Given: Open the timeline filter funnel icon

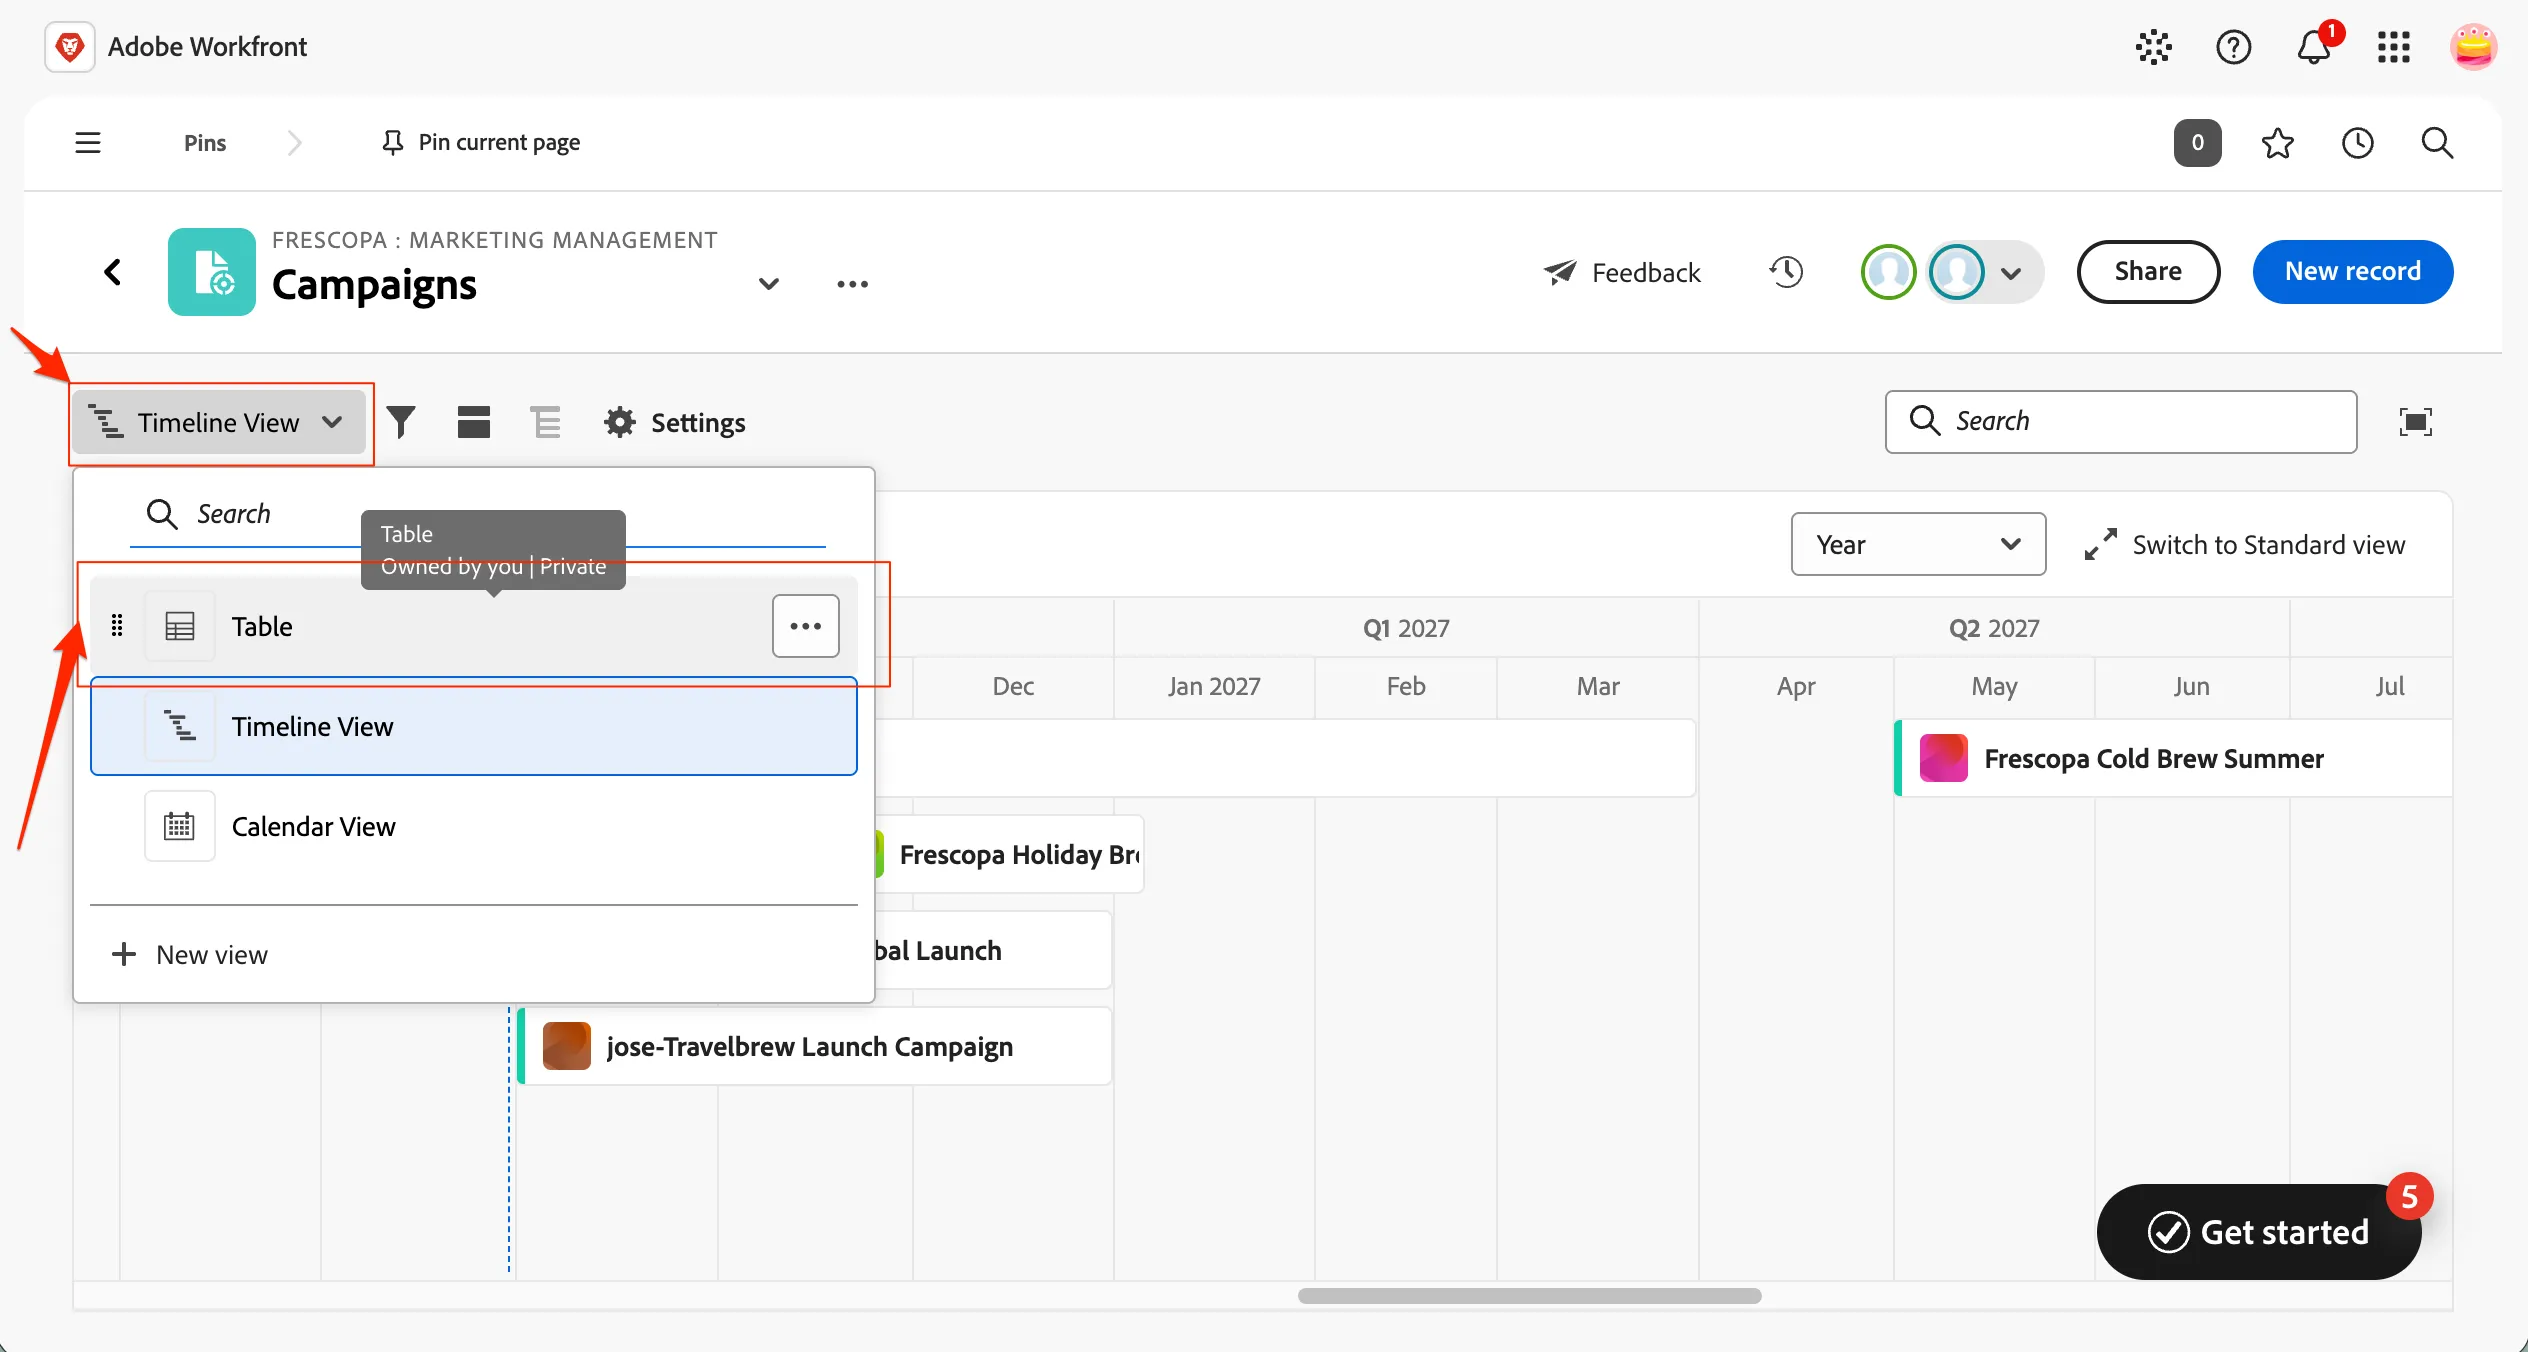Looking at the screenshot, I should pos(401,422).
